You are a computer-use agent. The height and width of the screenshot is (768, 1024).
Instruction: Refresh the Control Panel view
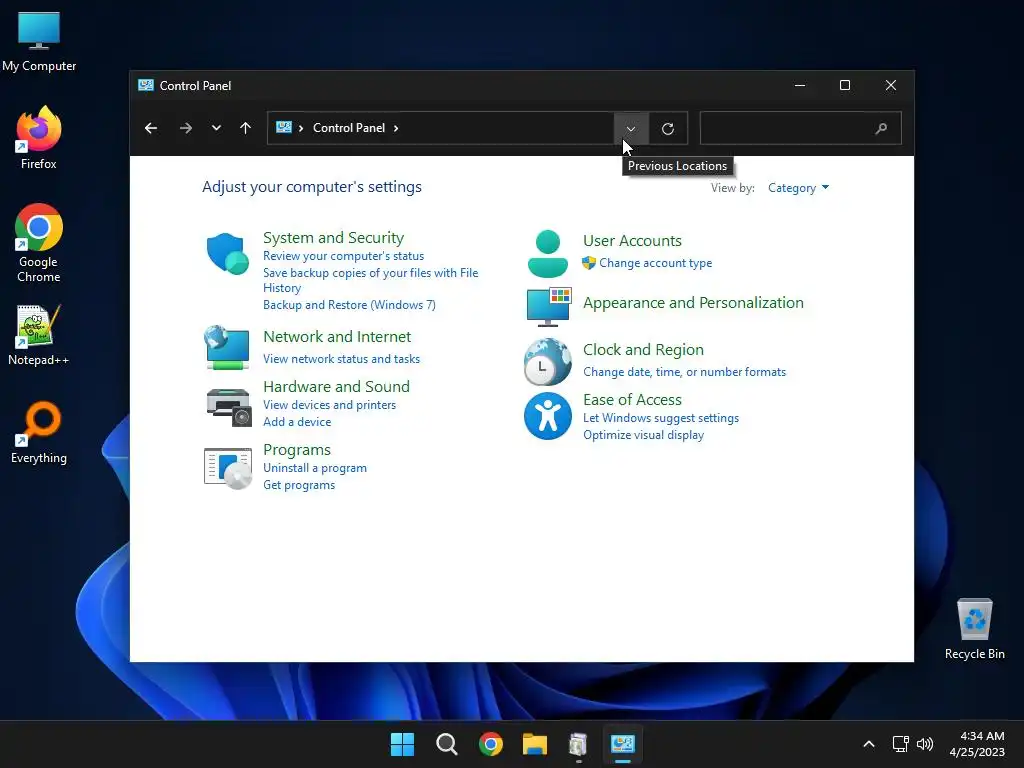click(667, 129)
